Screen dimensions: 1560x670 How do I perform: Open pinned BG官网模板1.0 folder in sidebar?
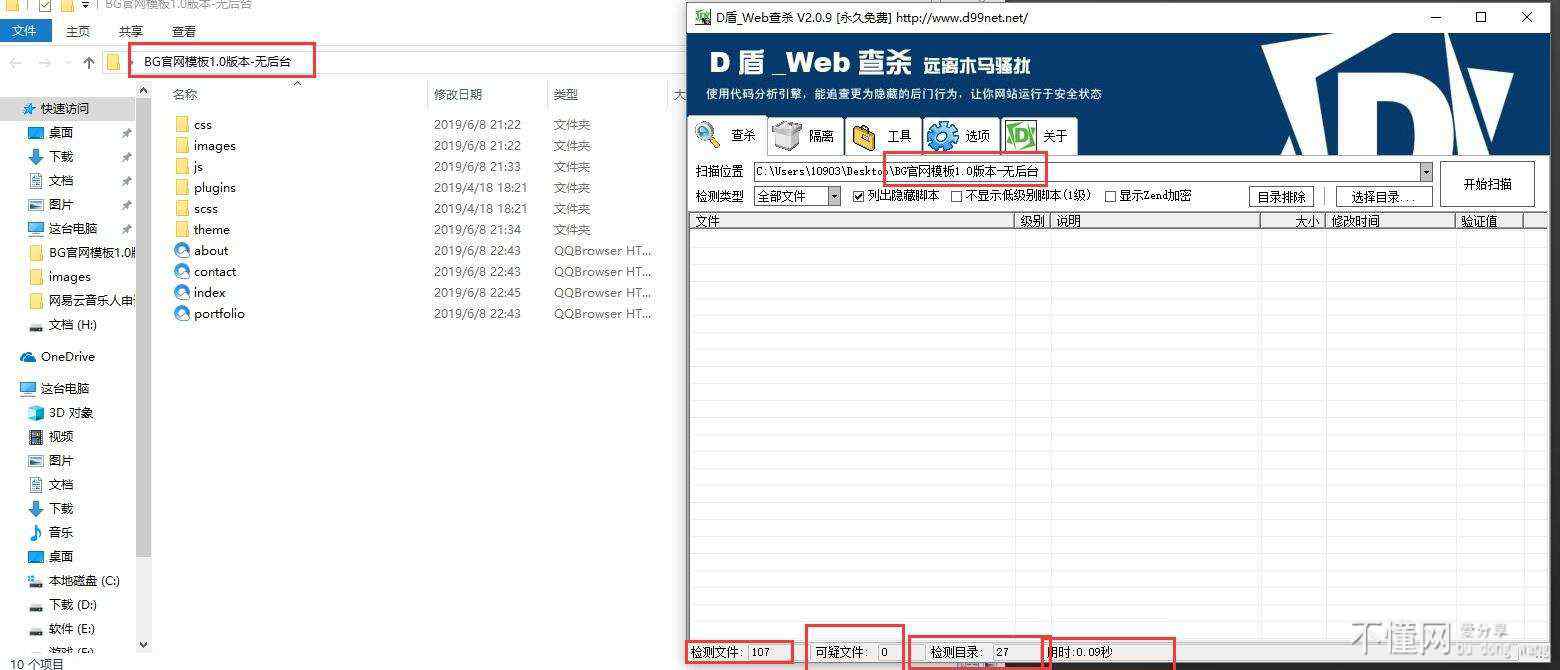coord(91,252)
